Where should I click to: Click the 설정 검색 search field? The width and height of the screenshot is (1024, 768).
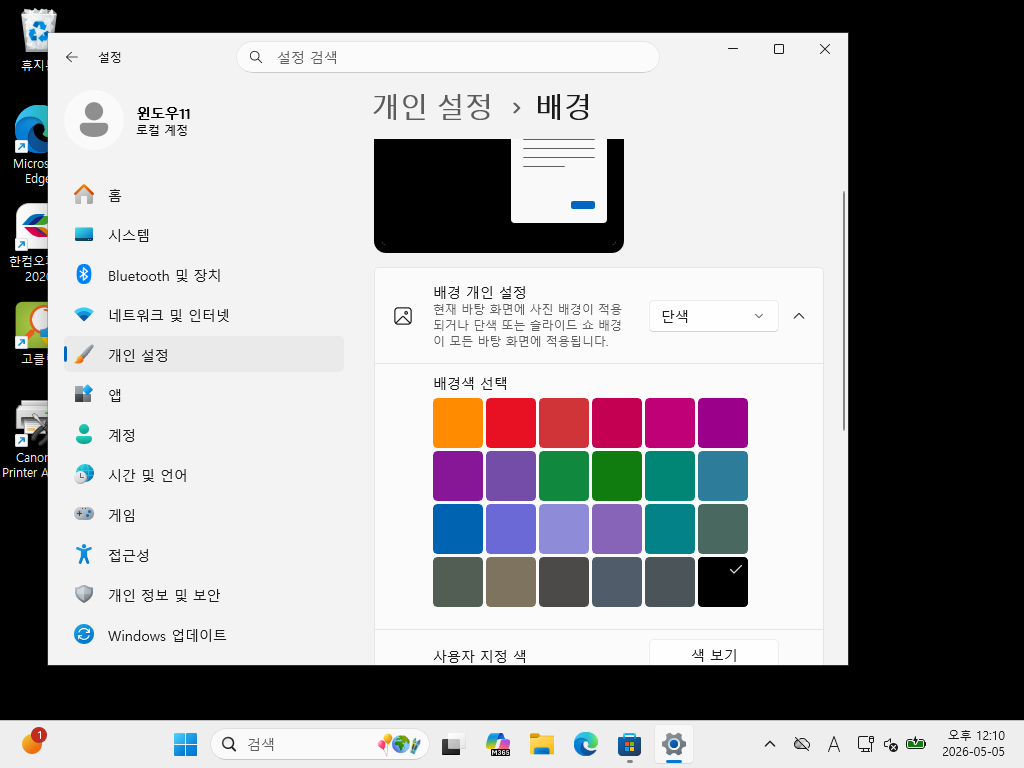[x=448, y=57]
